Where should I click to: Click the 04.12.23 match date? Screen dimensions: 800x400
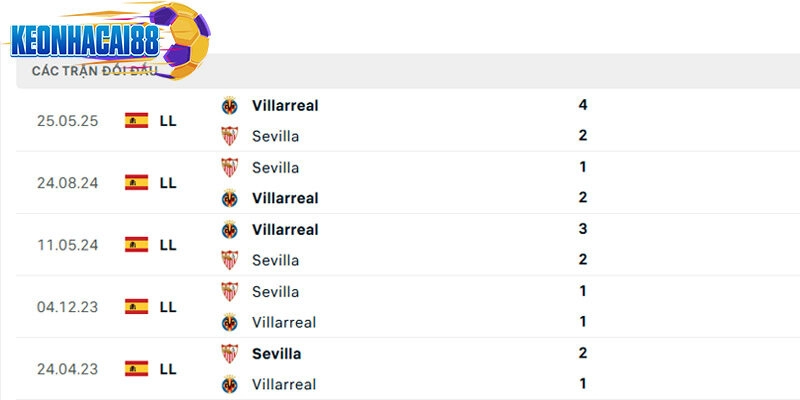(x=68, y=306)
